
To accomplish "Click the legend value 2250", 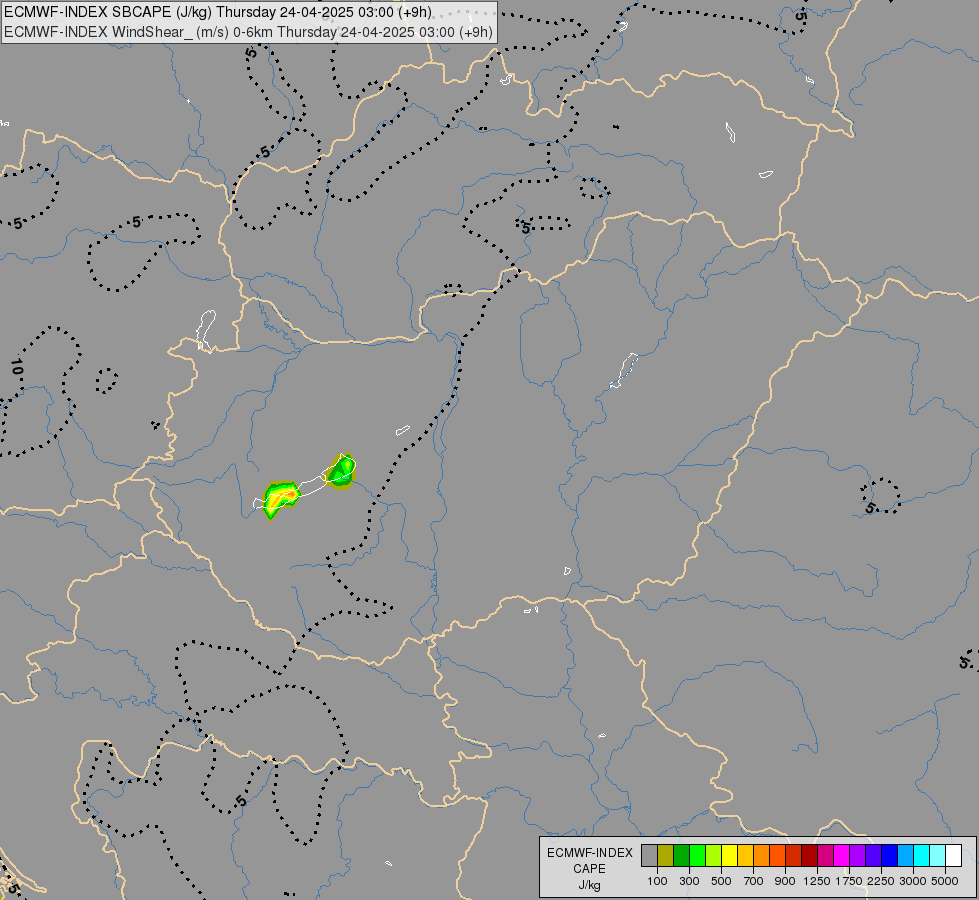I will [881, 881].
